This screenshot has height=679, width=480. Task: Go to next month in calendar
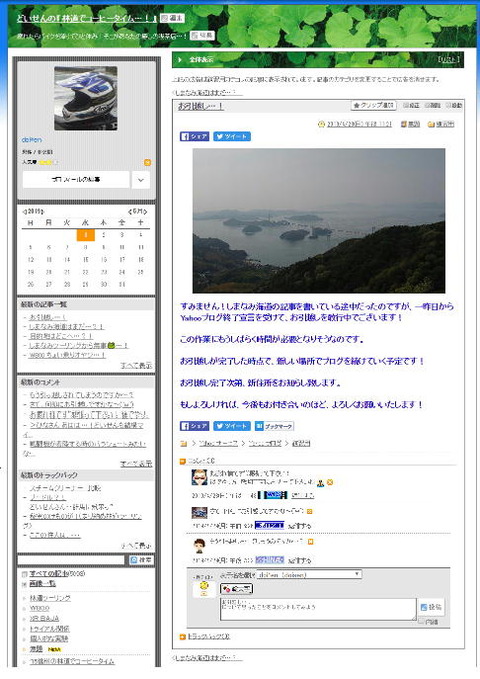point(146,212)
